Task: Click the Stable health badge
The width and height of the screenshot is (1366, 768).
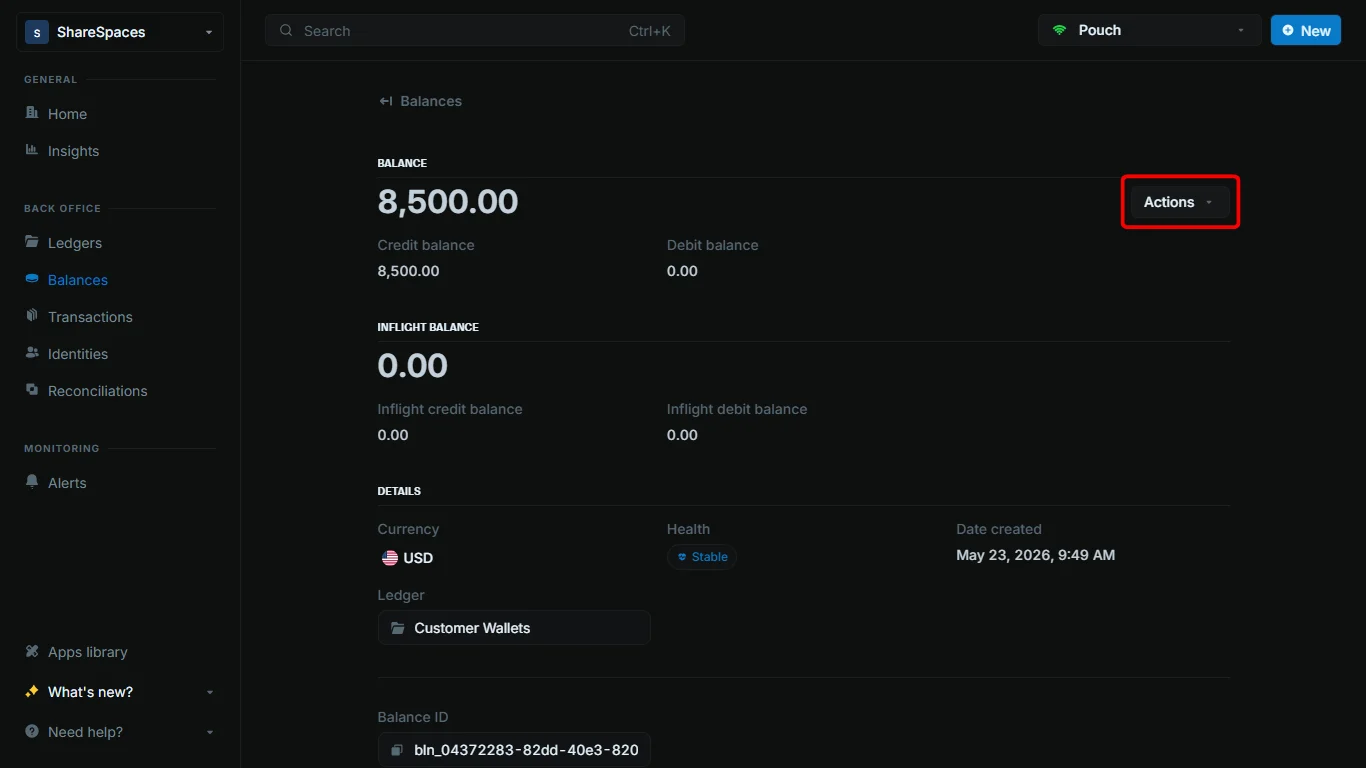Action: click(702, 557)
